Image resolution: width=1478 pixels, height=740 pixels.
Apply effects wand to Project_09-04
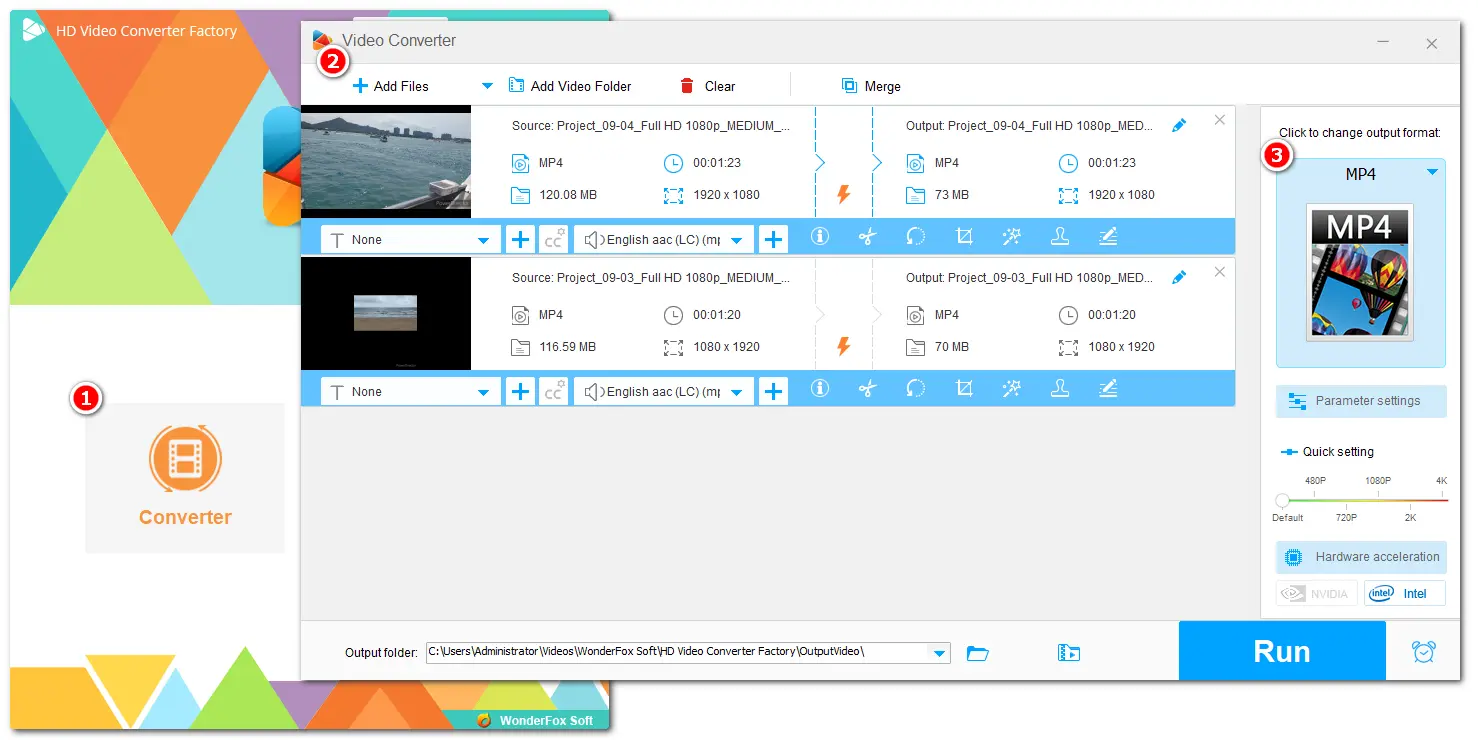(1011, 237)
